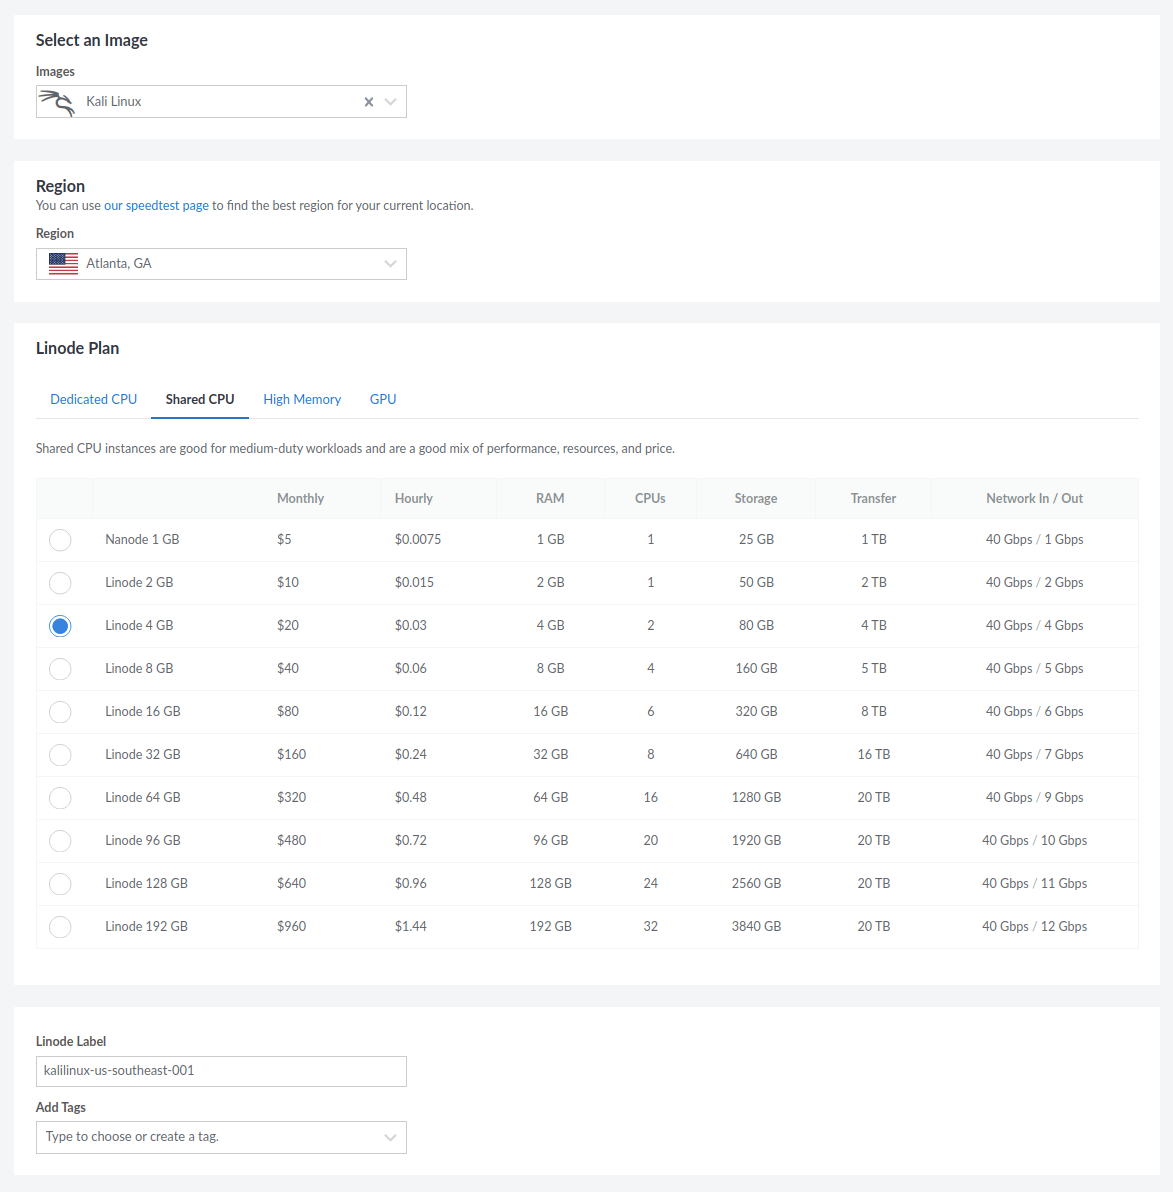Select the Linode 8 GB radio button
Screen dimensions: 1173x1192
[60, 669]
